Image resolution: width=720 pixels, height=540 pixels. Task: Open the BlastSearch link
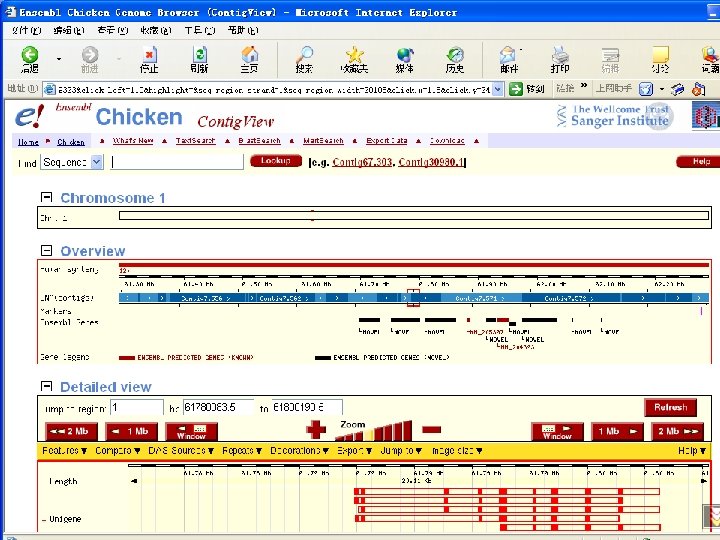pos(259,141)
